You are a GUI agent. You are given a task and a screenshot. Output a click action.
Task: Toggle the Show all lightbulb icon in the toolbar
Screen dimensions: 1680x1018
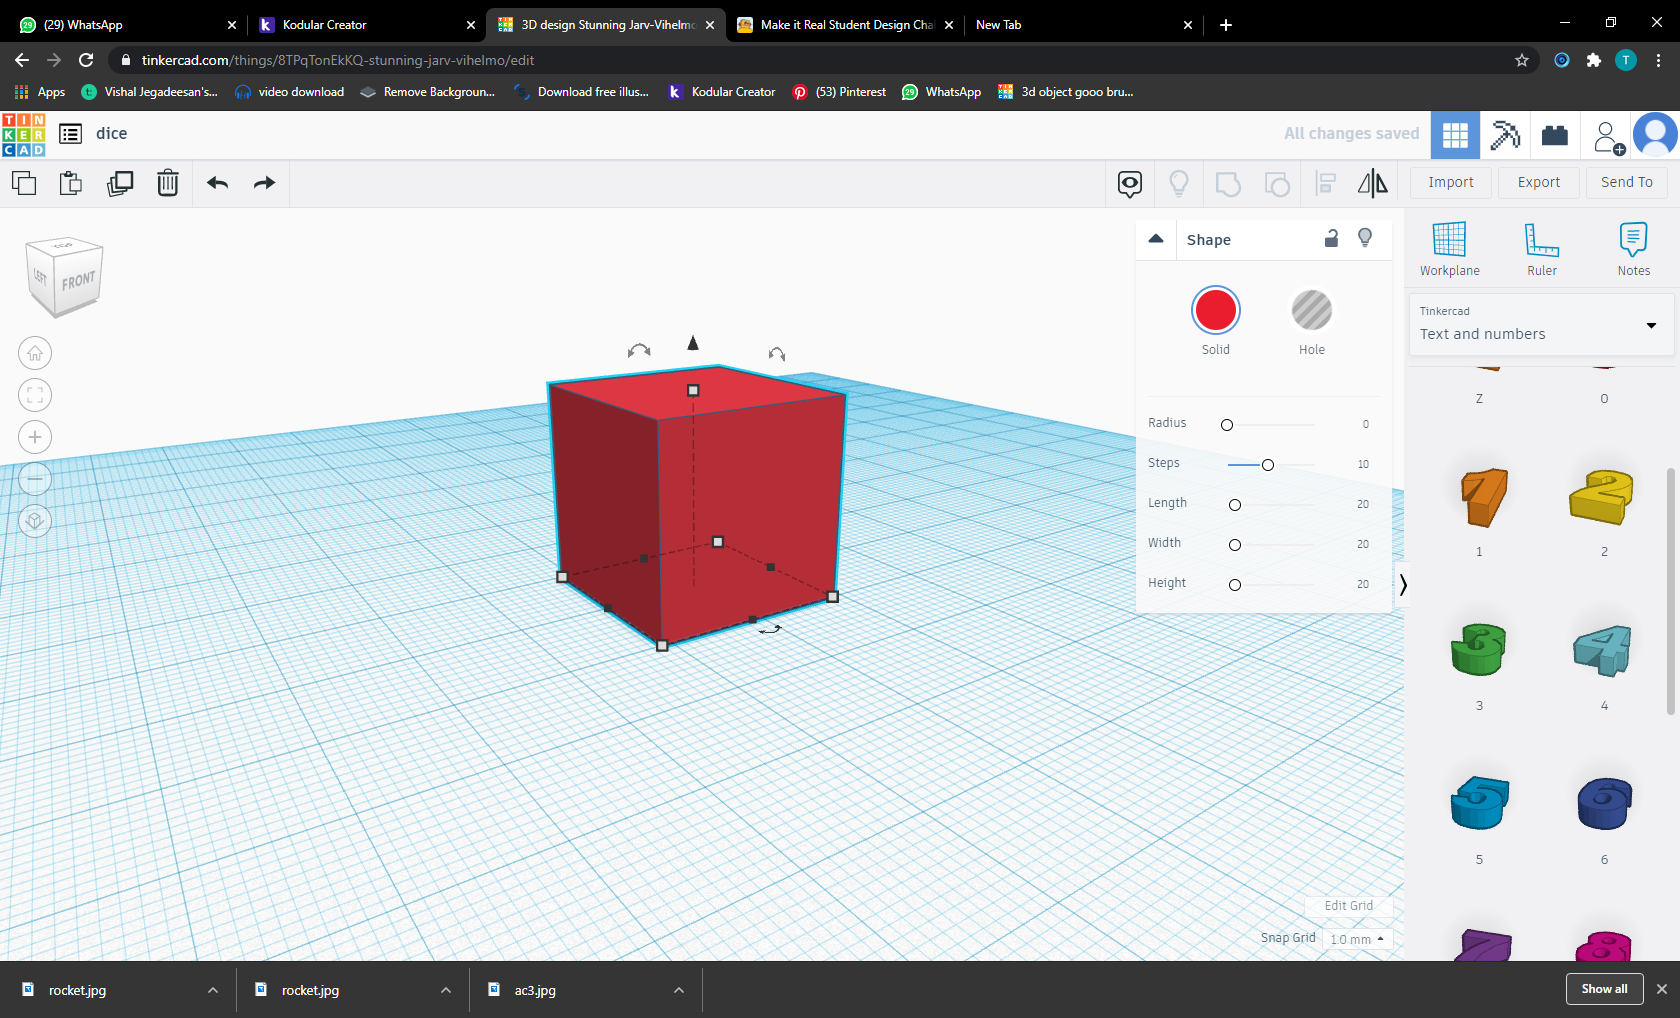(1179, 183)
